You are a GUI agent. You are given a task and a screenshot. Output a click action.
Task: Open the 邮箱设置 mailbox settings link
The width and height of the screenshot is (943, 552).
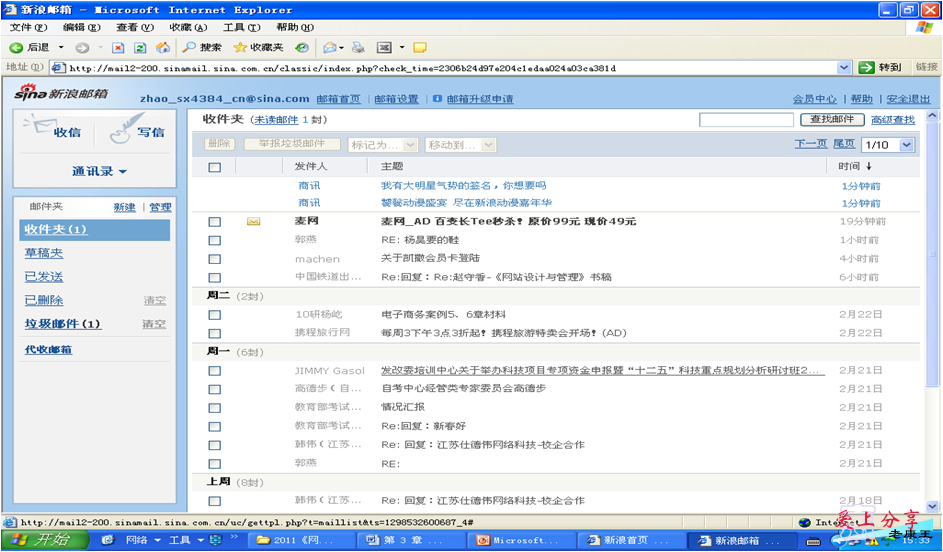396,99
